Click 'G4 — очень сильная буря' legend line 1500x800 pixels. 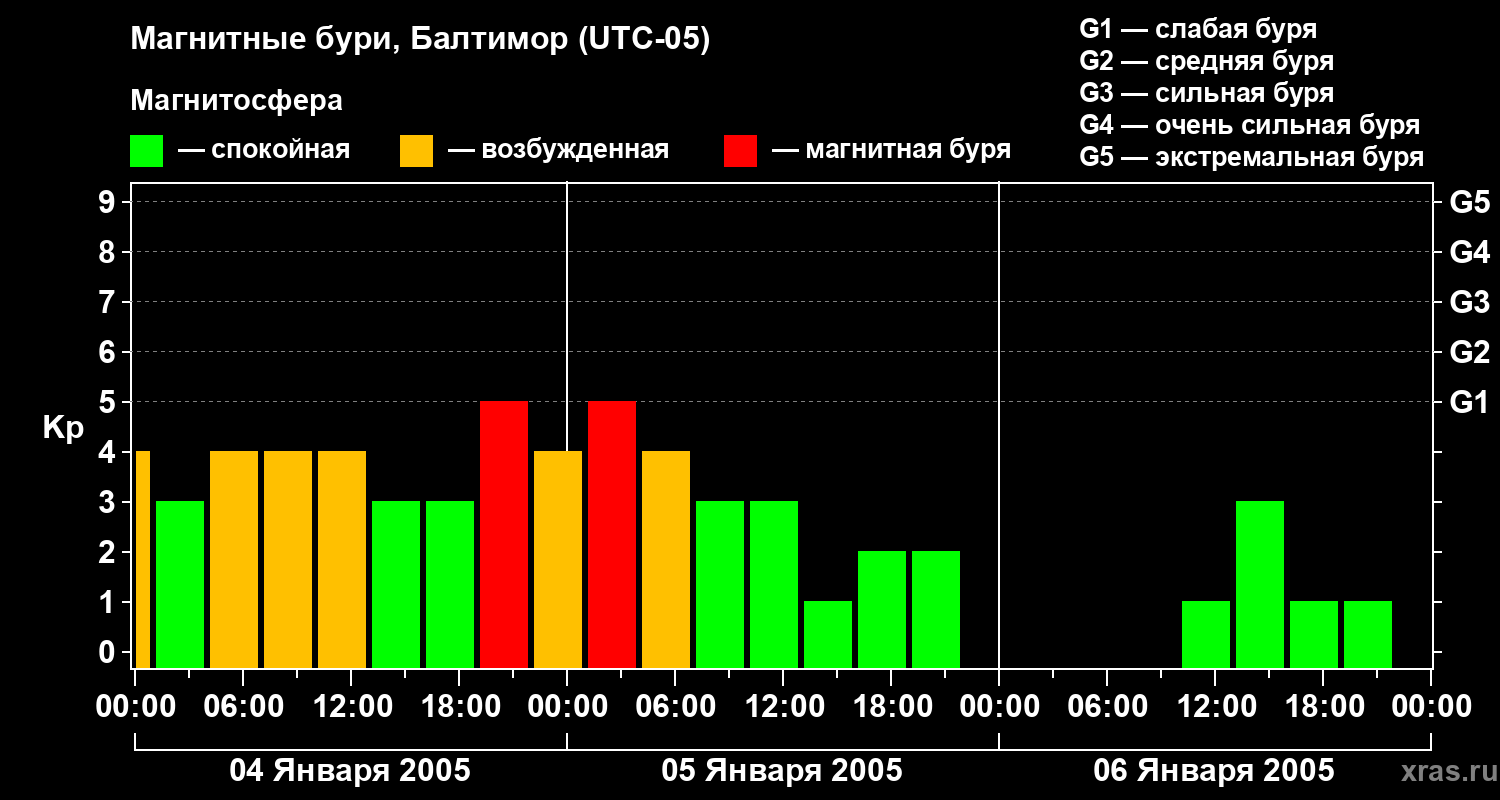pos(1249,125)
